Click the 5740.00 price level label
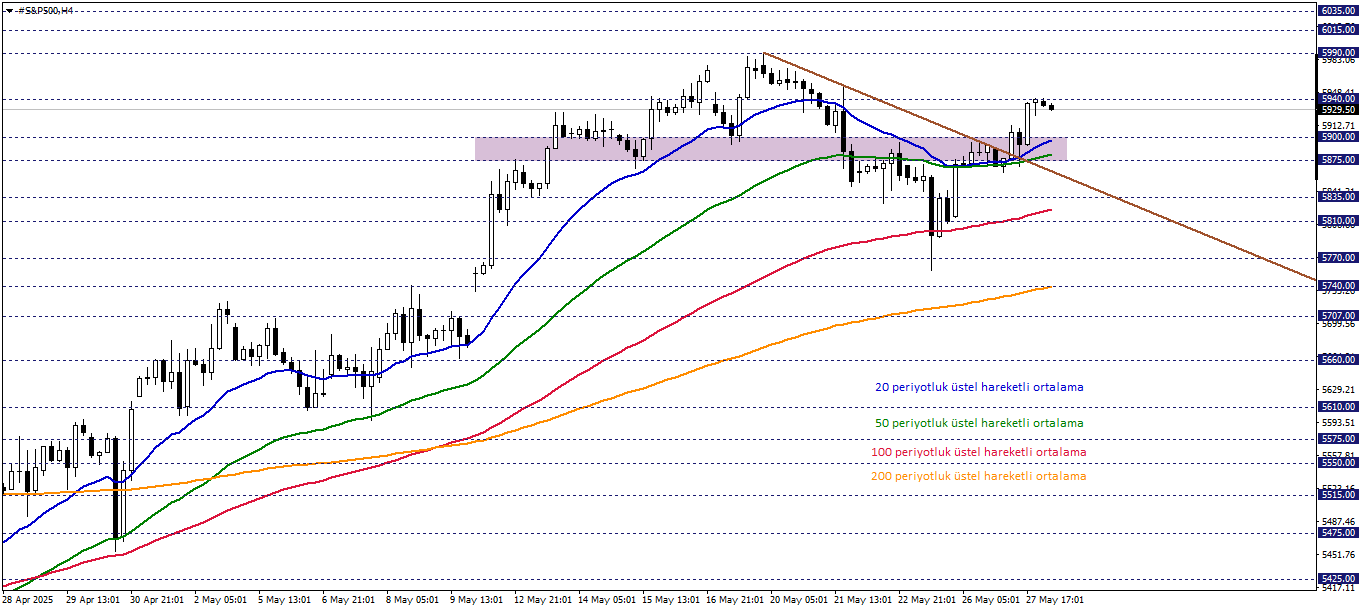The image size is (1362, 611). coord(1338,286)
